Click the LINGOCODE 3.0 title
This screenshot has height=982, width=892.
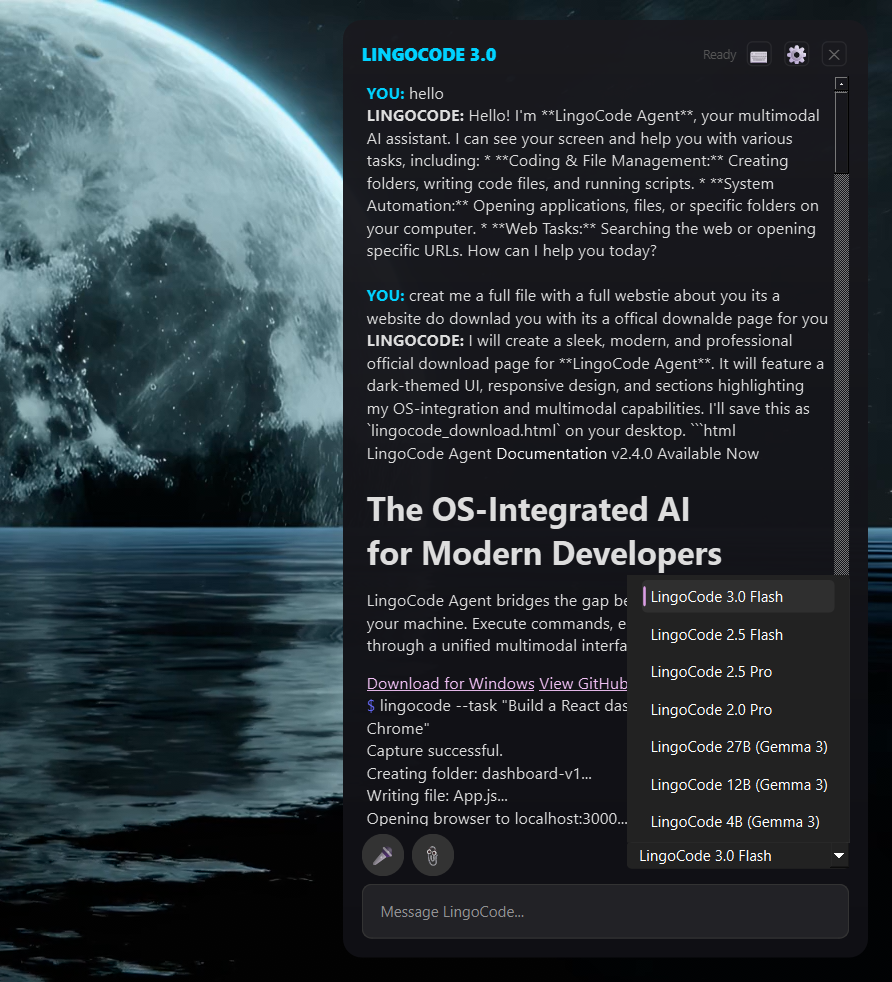click(x=429, y=55)
